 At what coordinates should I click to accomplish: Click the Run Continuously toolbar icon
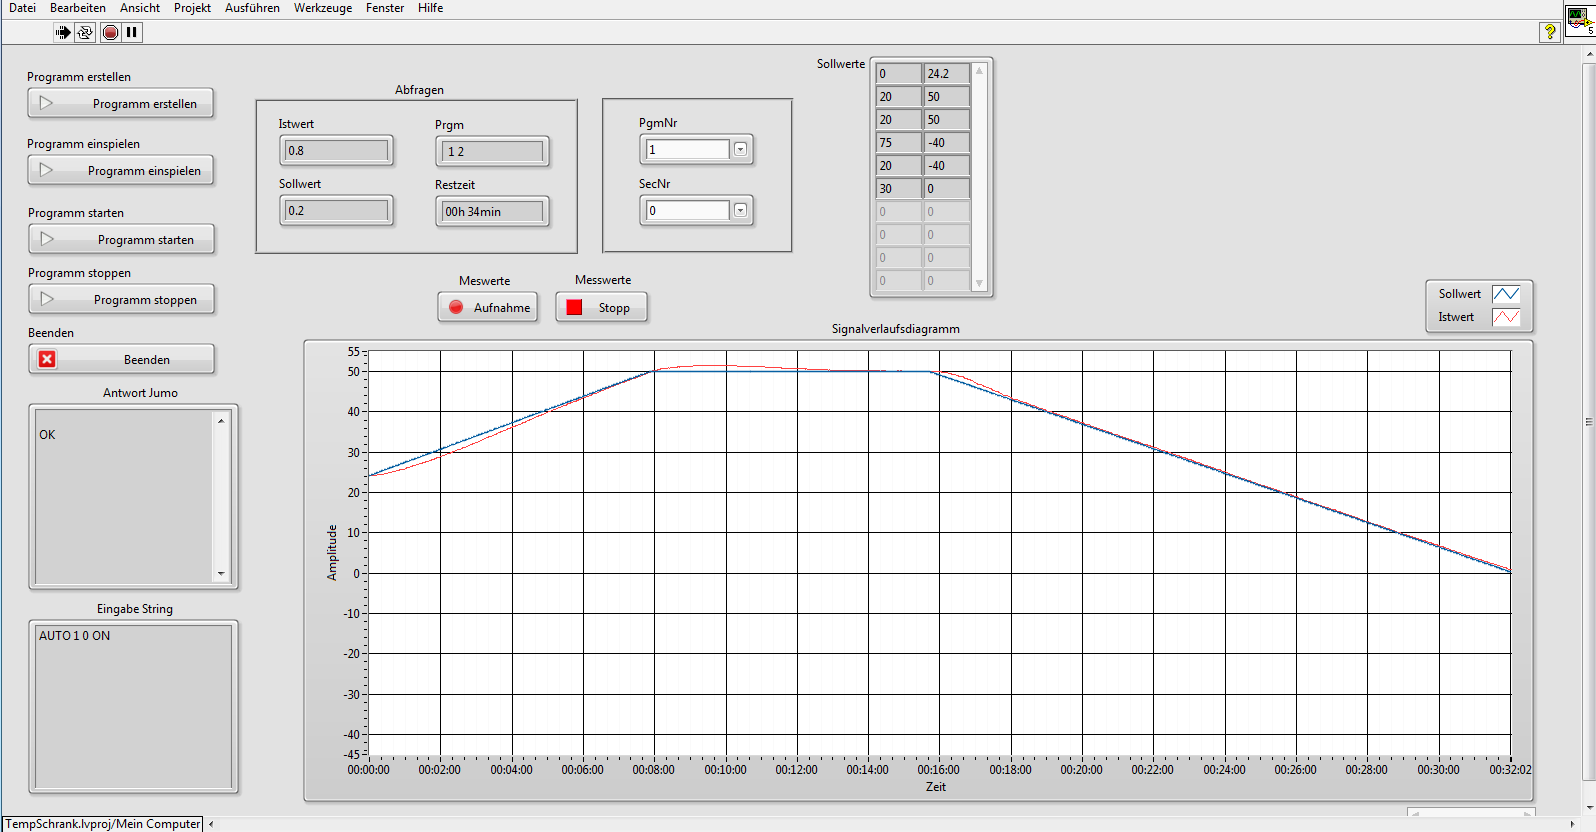click(85, 32)
